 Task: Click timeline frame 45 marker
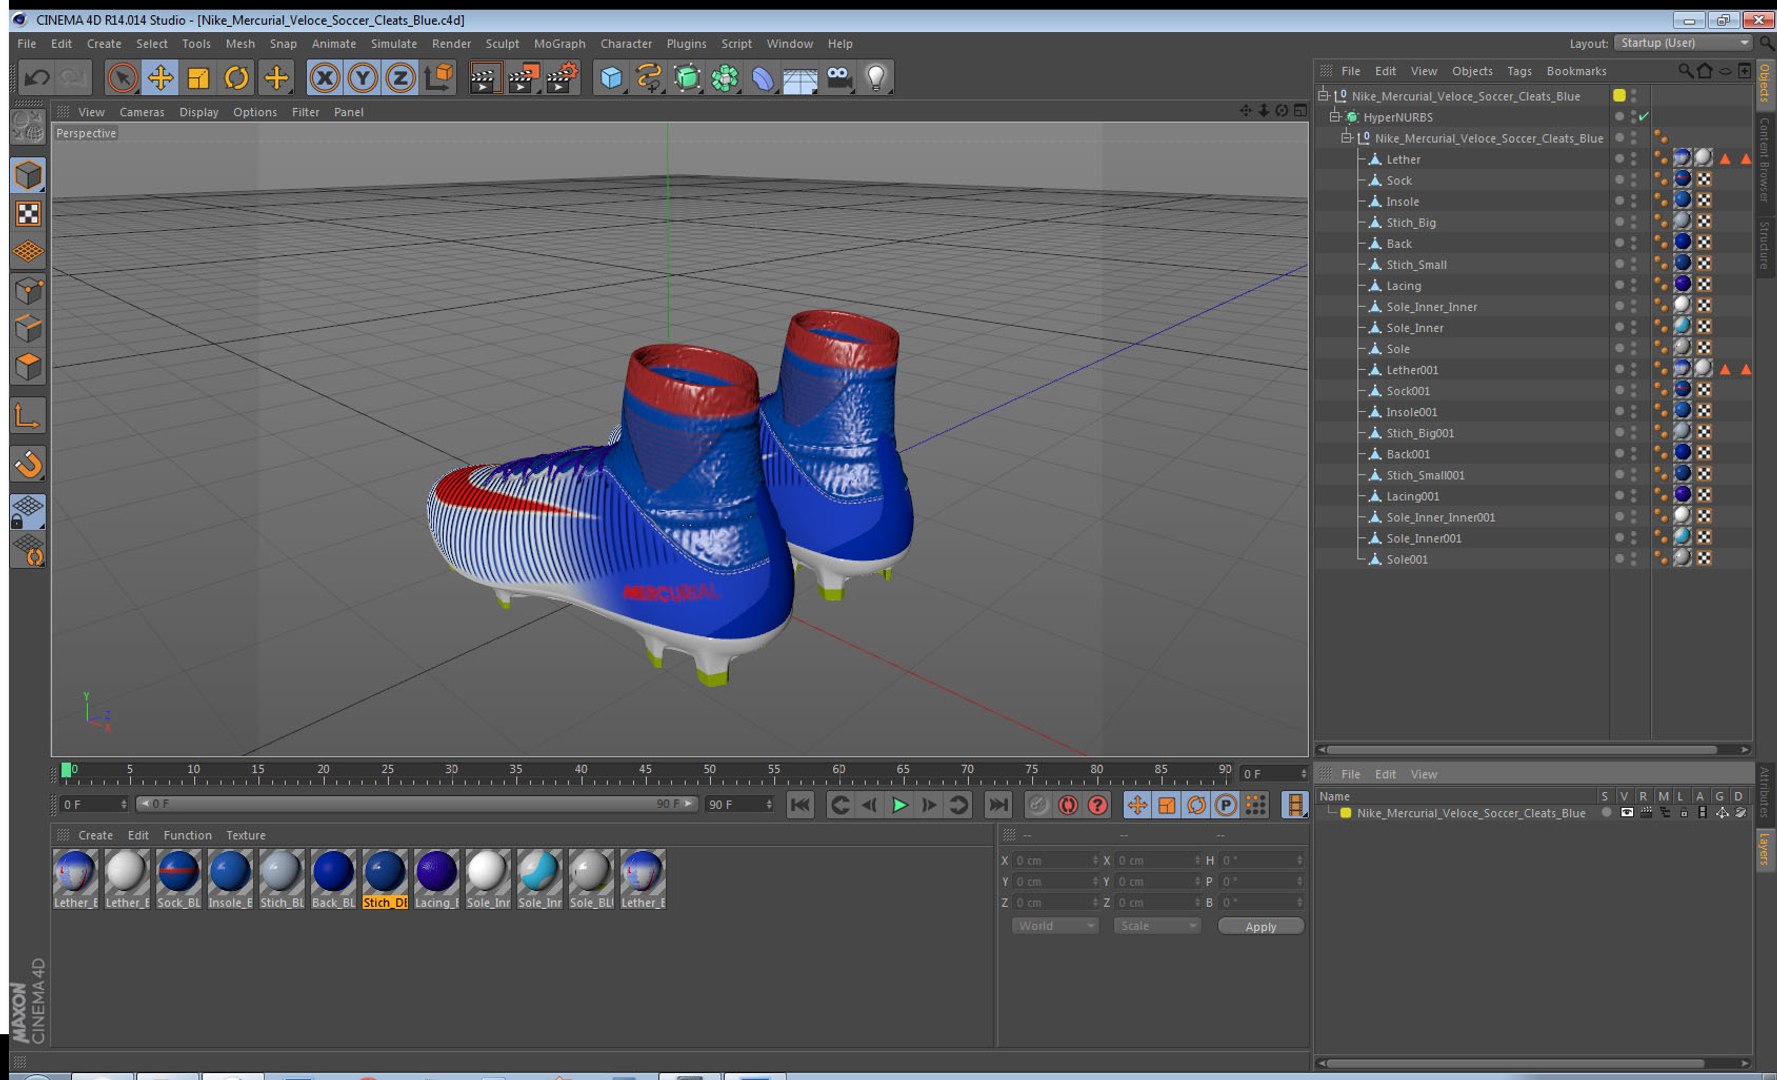pos(645,772)
